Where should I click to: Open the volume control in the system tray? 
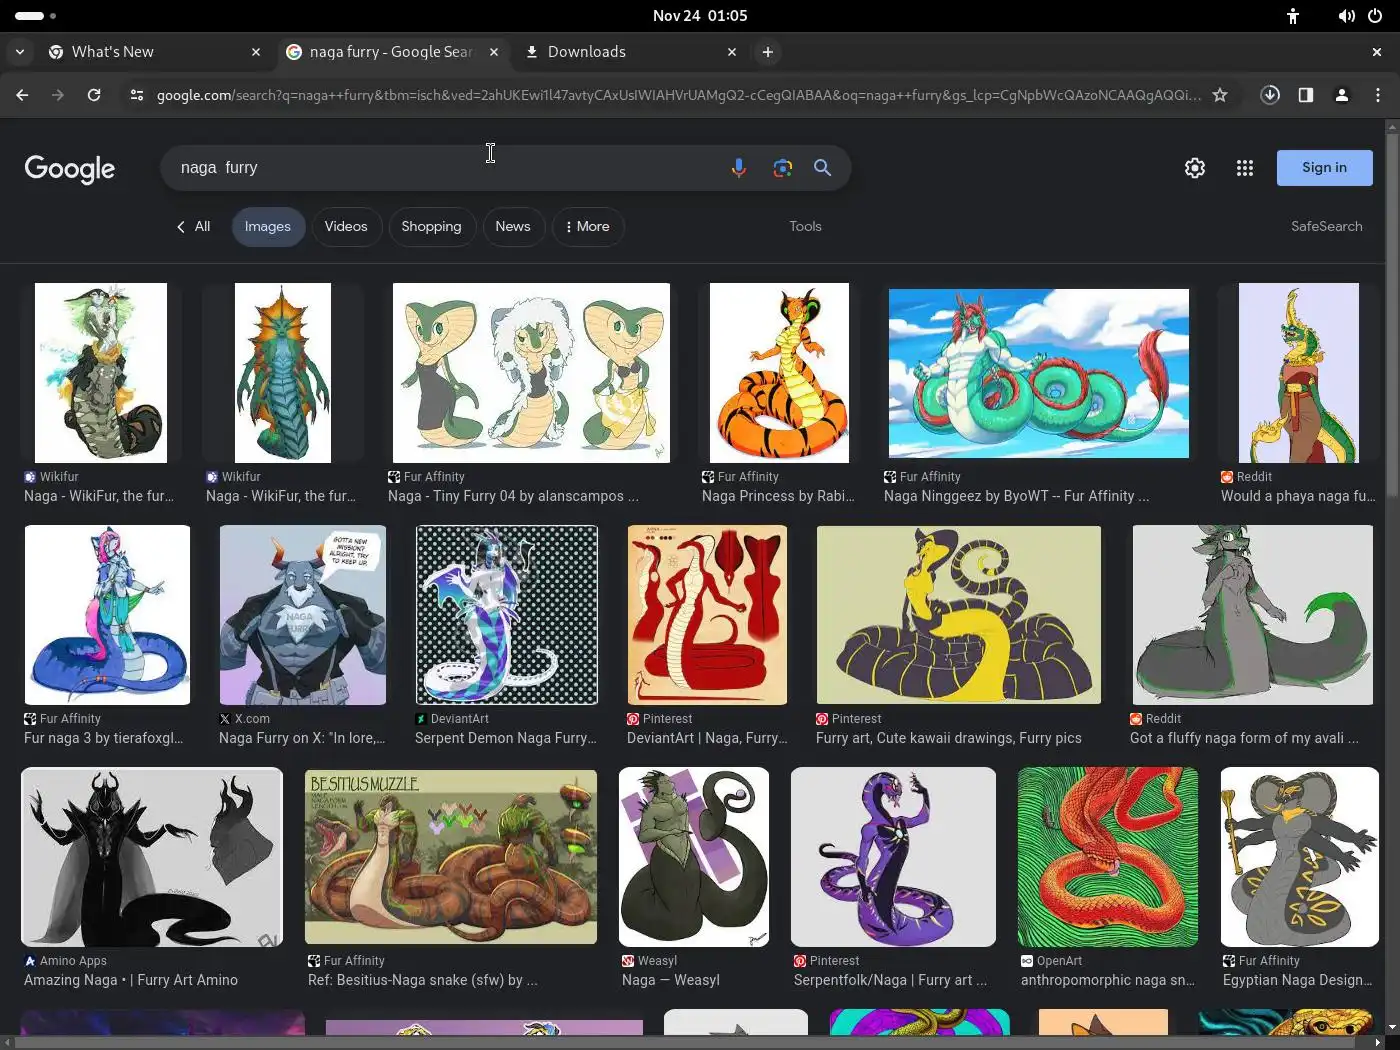[x=1347, y=16]
